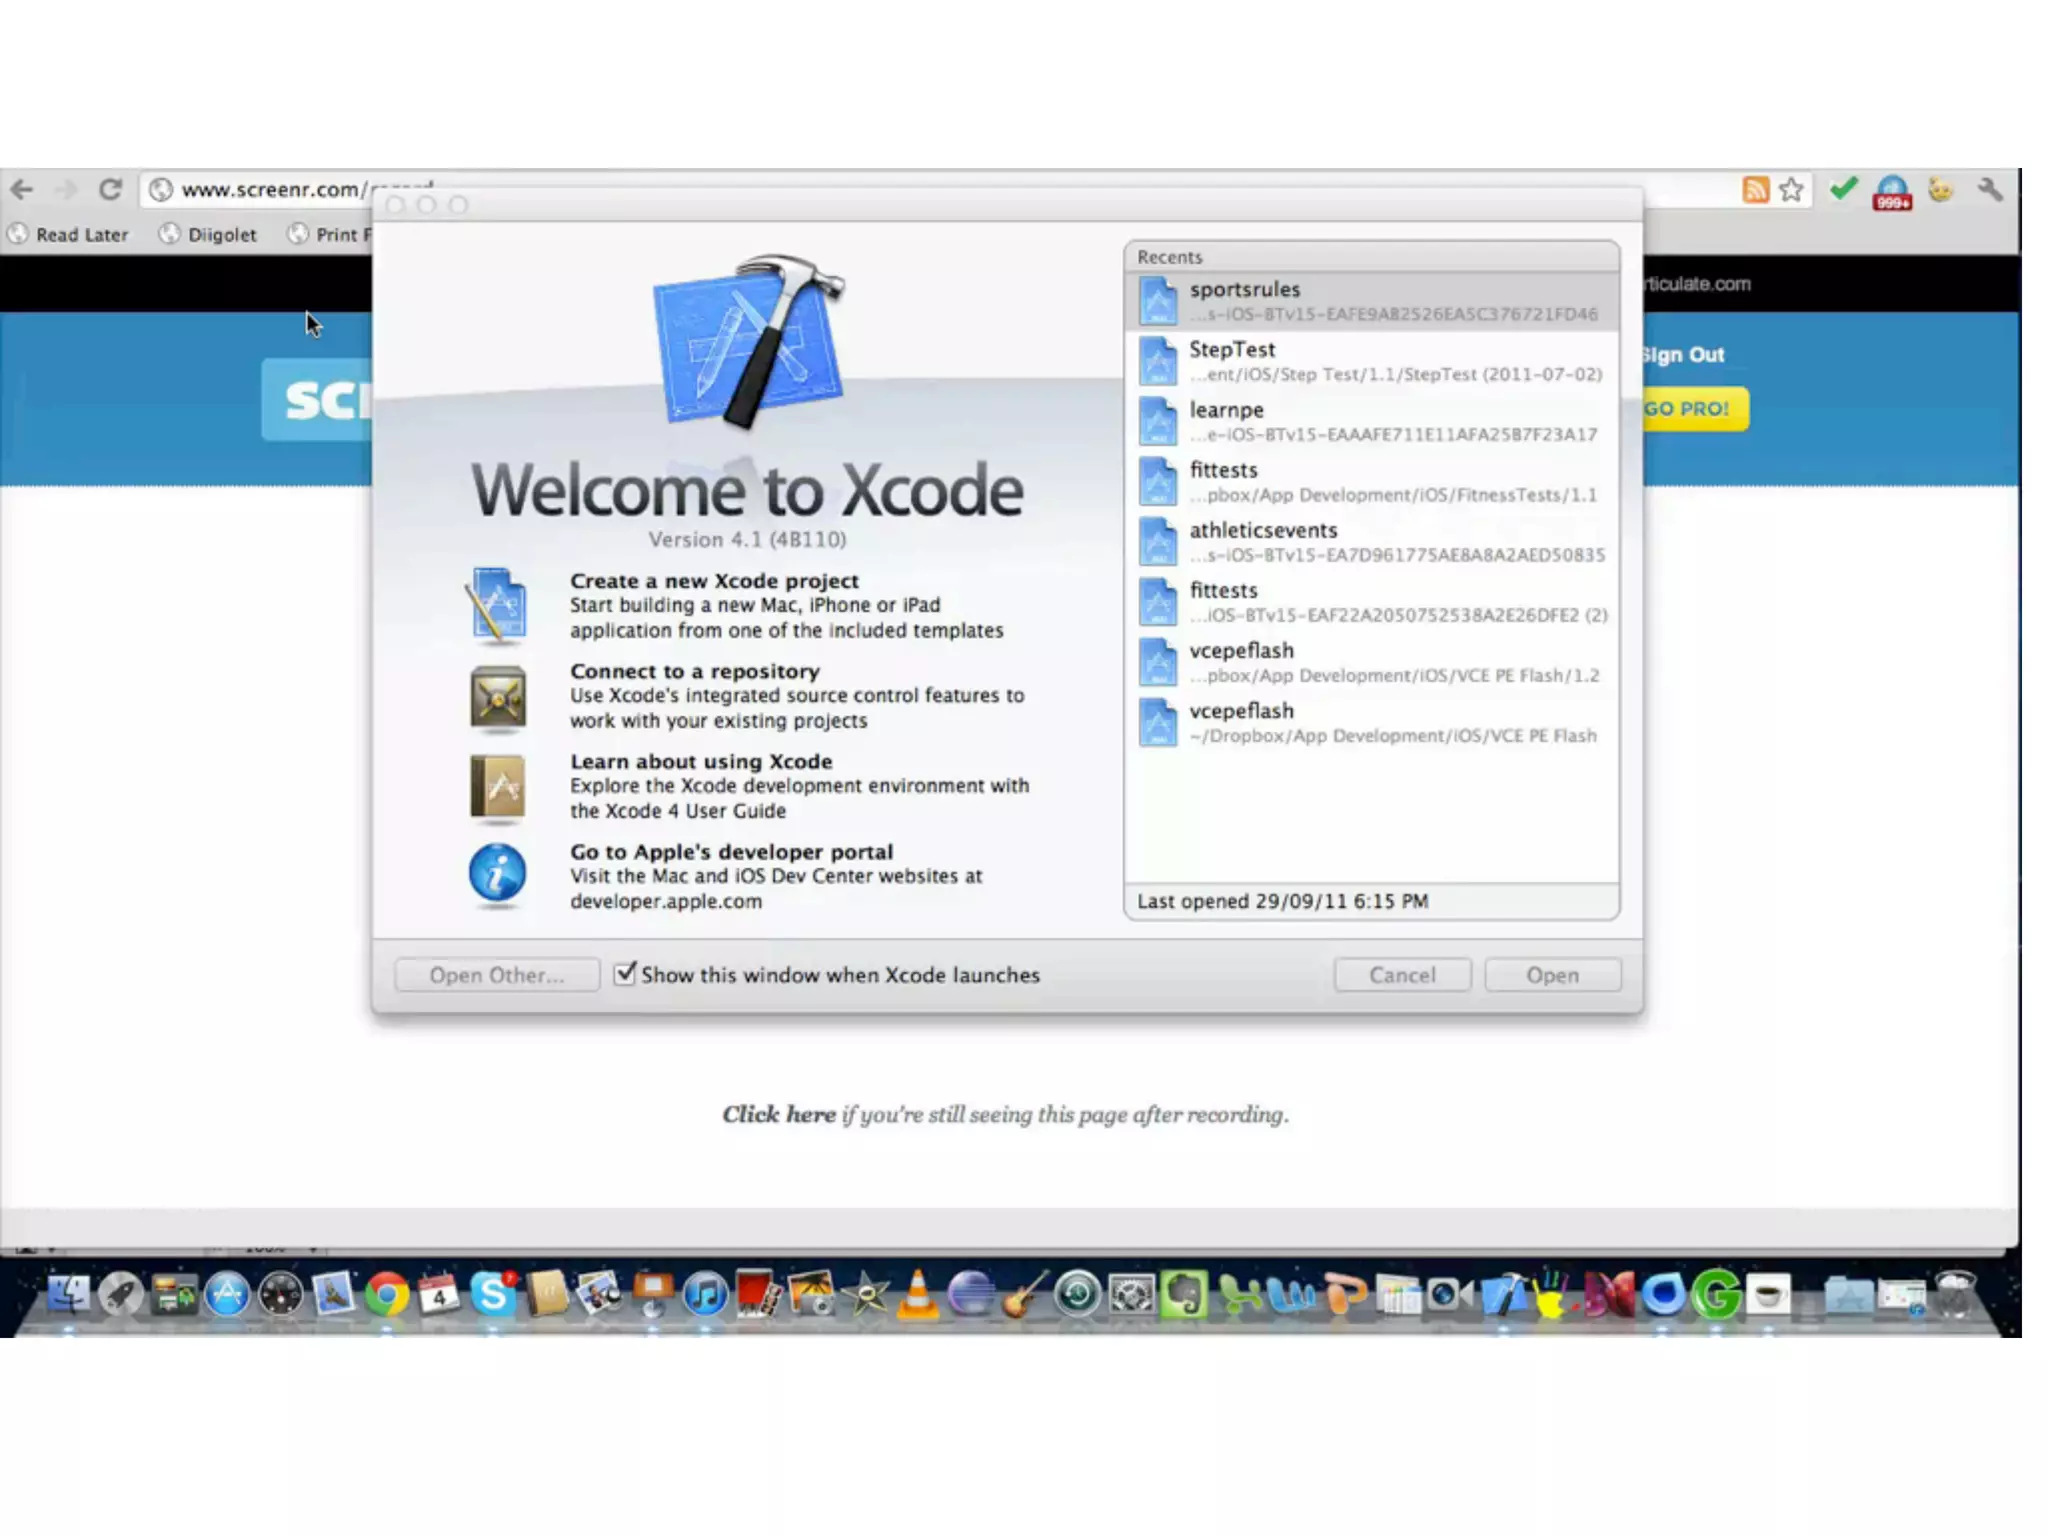Click the RSS feed icon
Image resolution: width=2048 pixels, height=1536 pixels.
tap(1755, 189)
